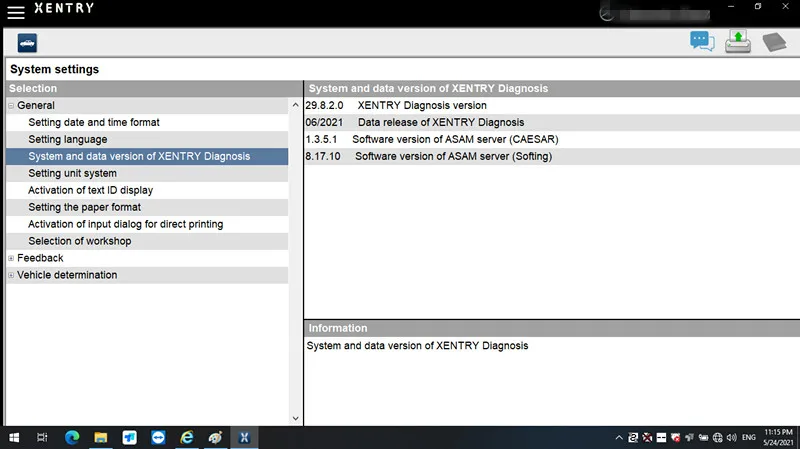Click the printer upload icon
The image size is (800, 449).
tap(738, 42)
